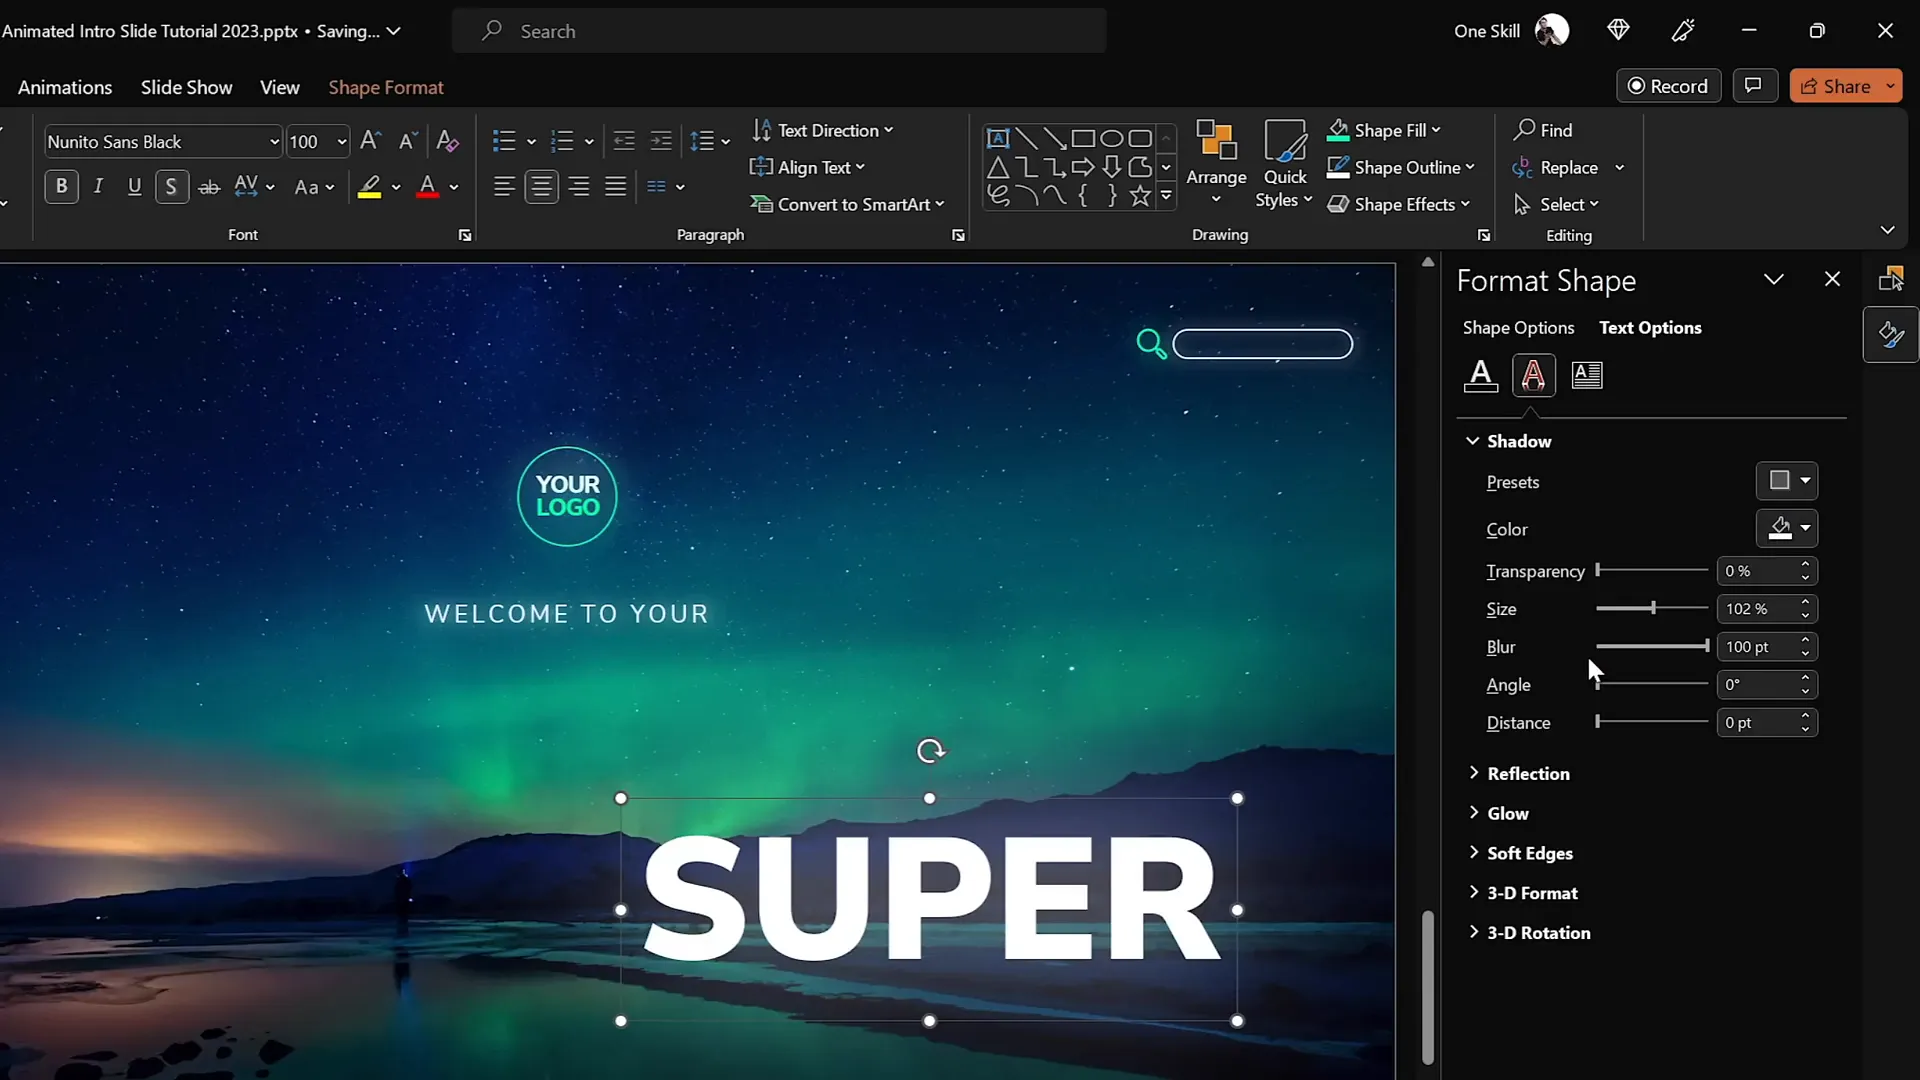
Task: Click Find in Editing group
Action: click(x=1543, y=130)
